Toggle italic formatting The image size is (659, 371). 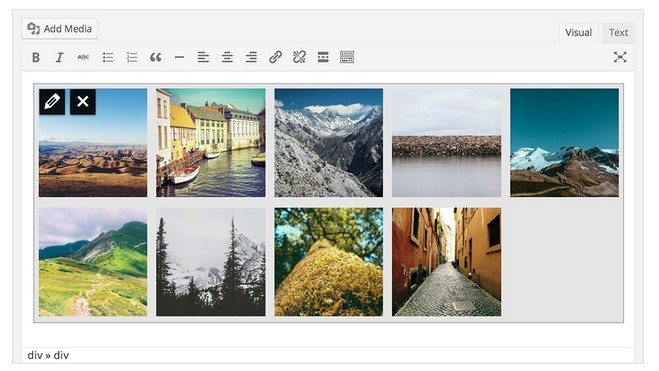point(60,57)
